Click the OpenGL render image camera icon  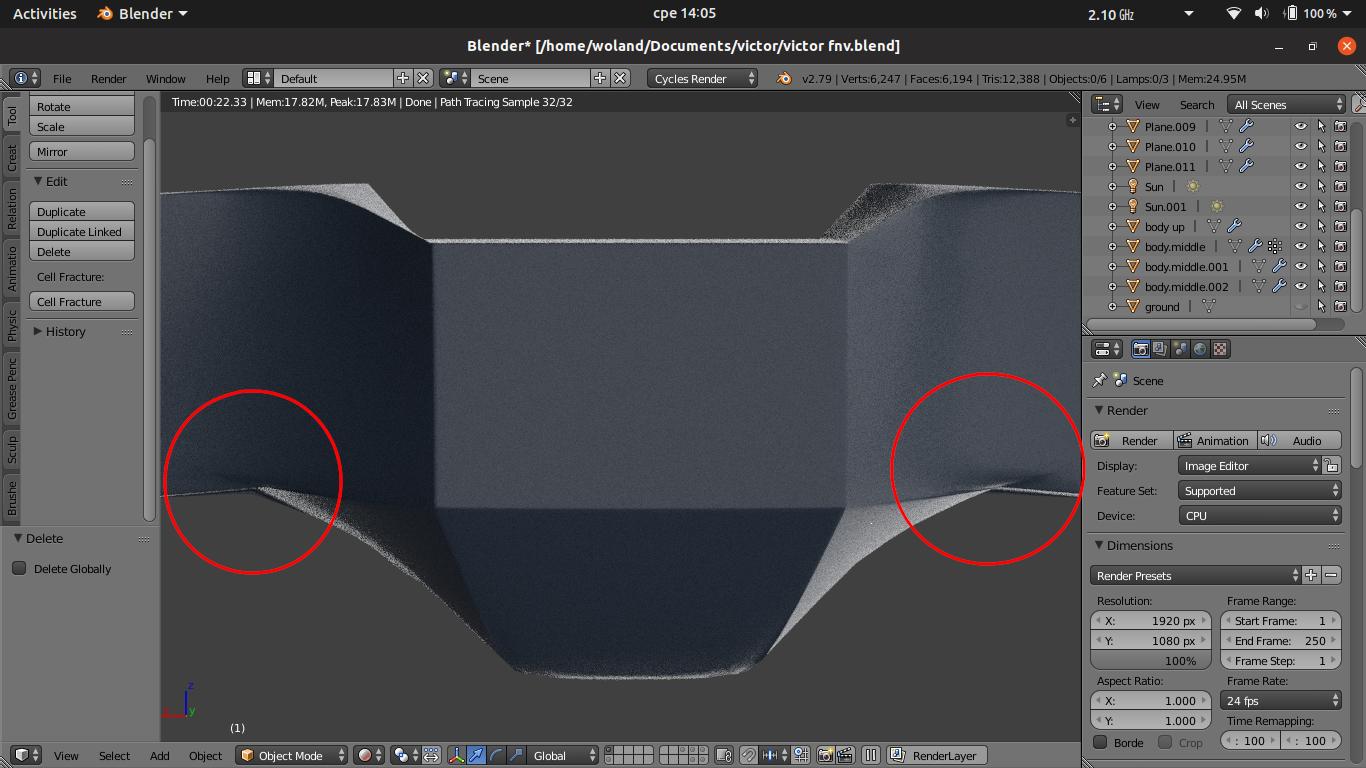tap(826, 755)
